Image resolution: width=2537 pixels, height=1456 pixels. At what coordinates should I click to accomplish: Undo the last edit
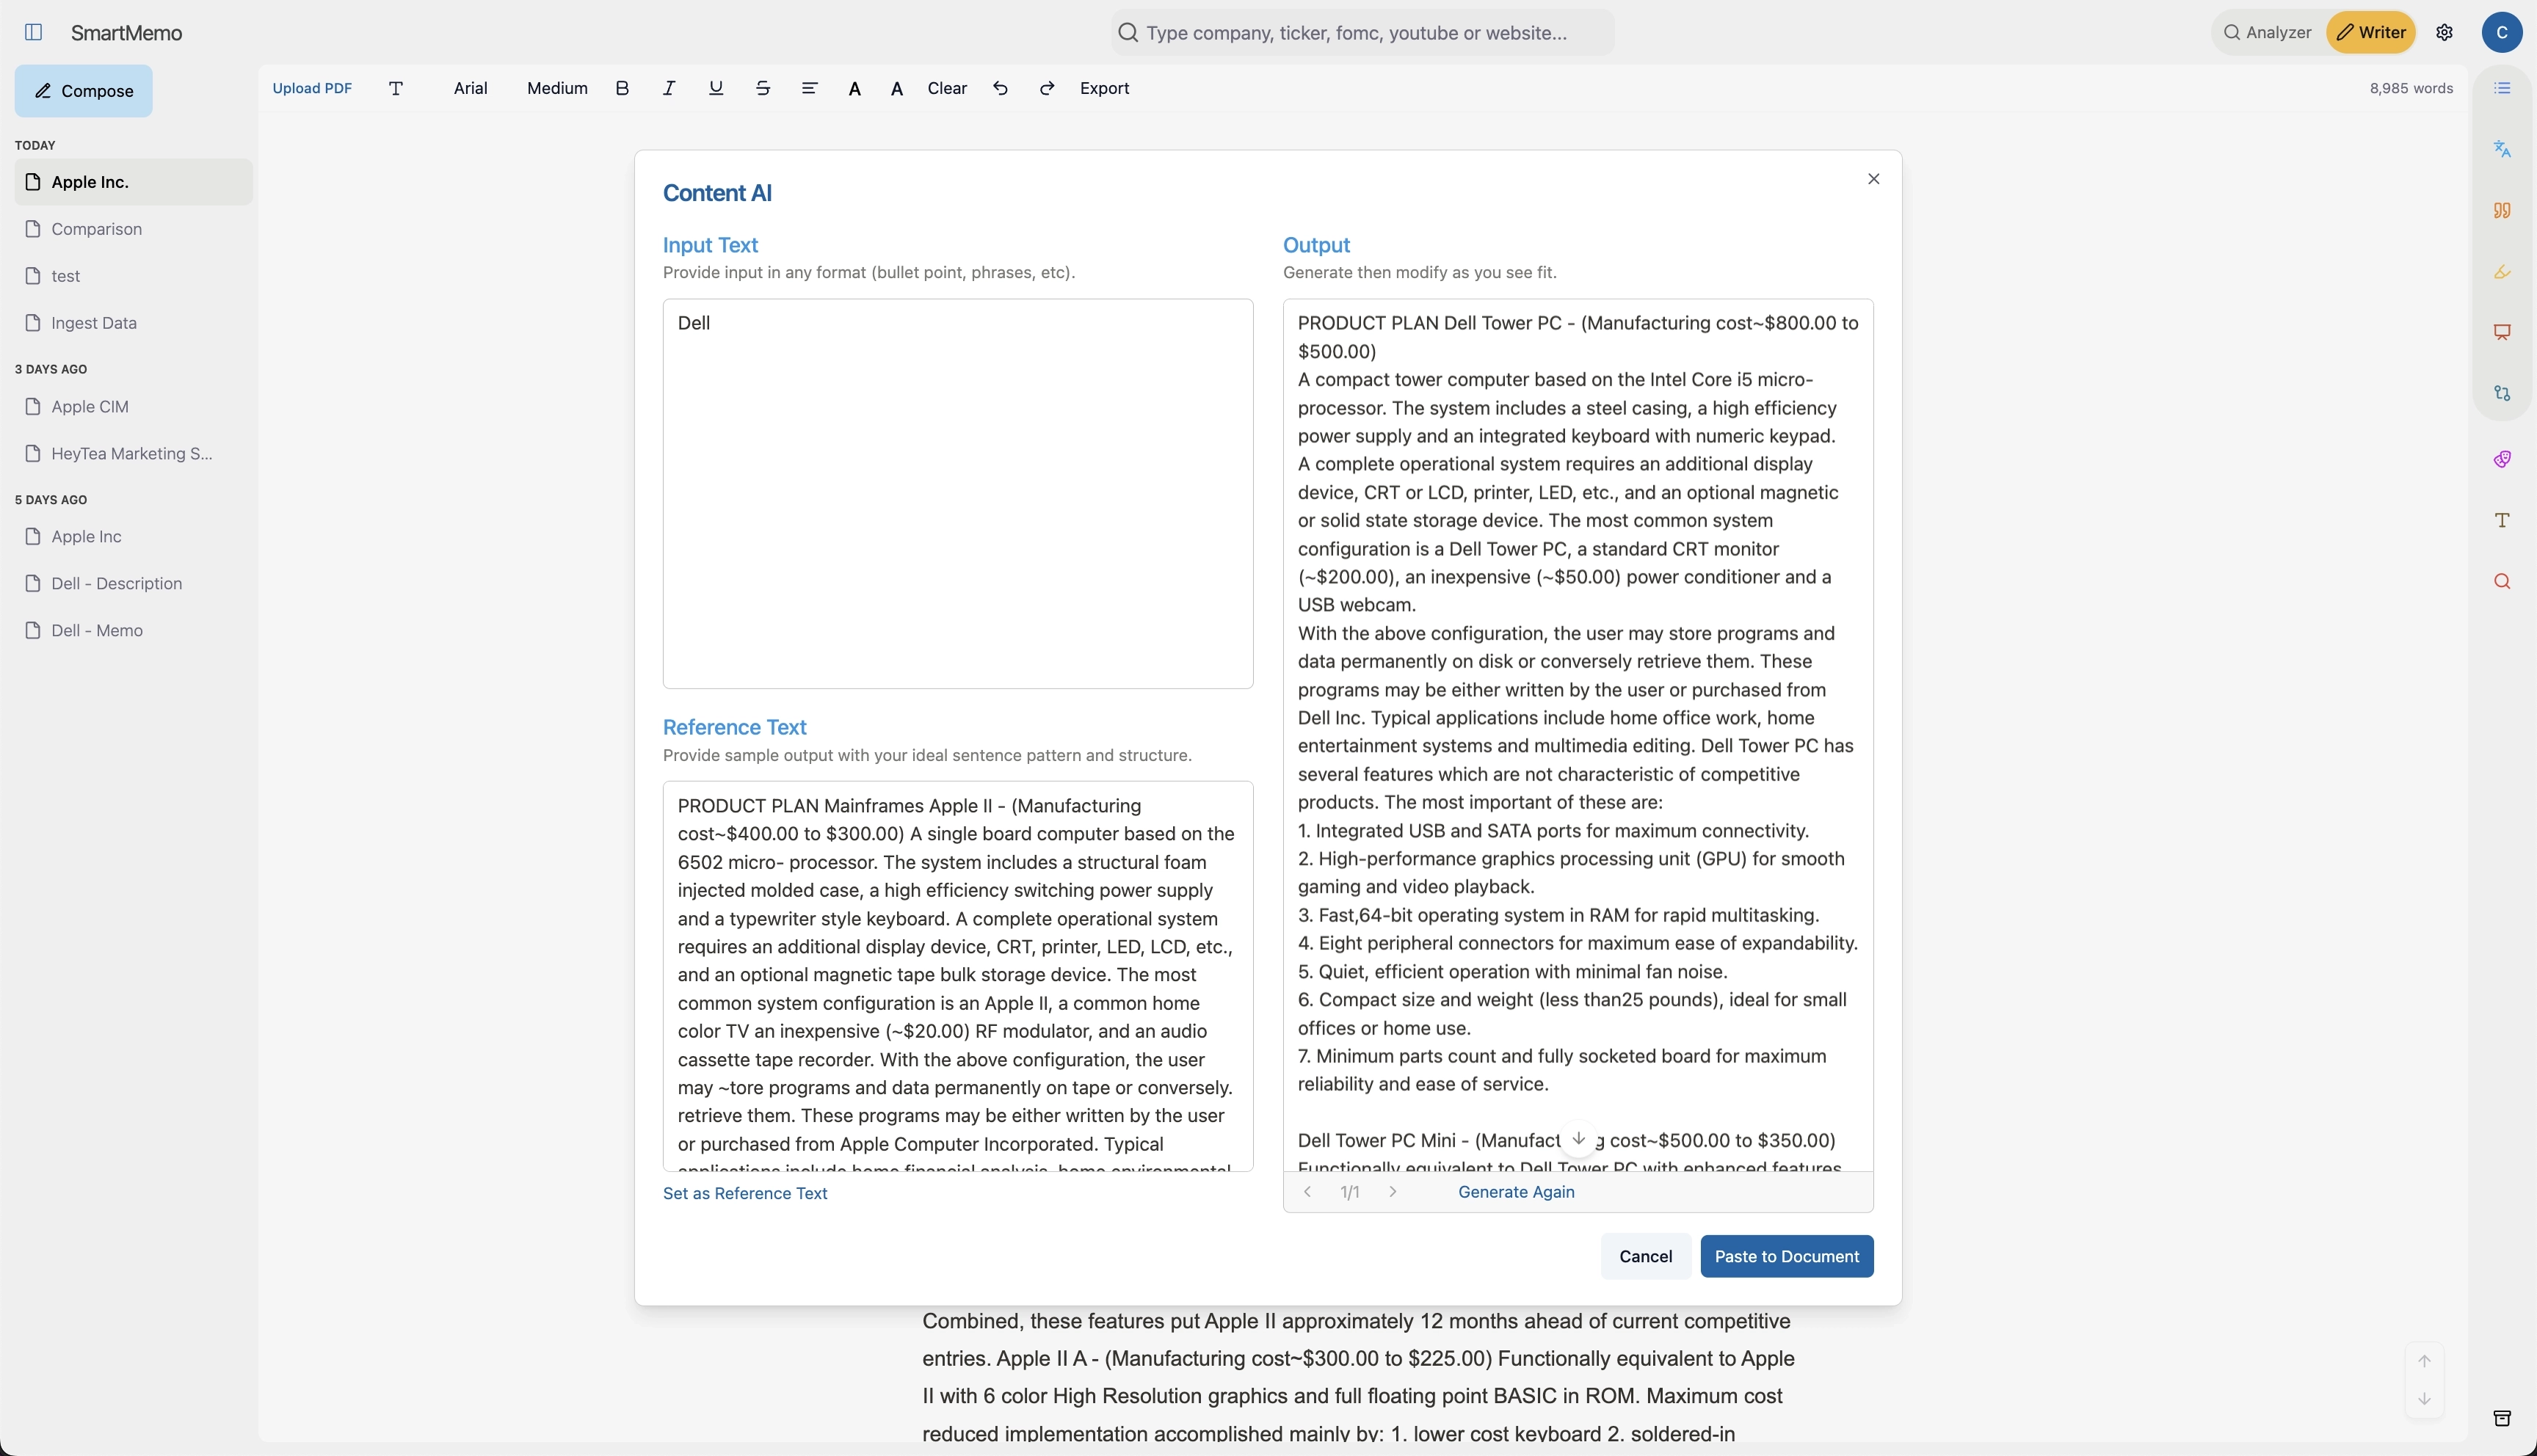click(1000, 88)
